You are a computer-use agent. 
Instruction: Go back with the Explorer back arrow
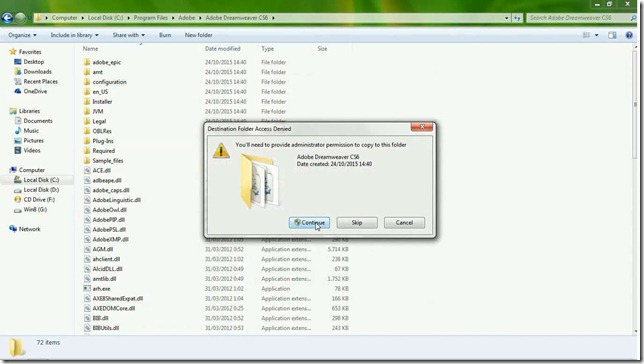point(7,18)
